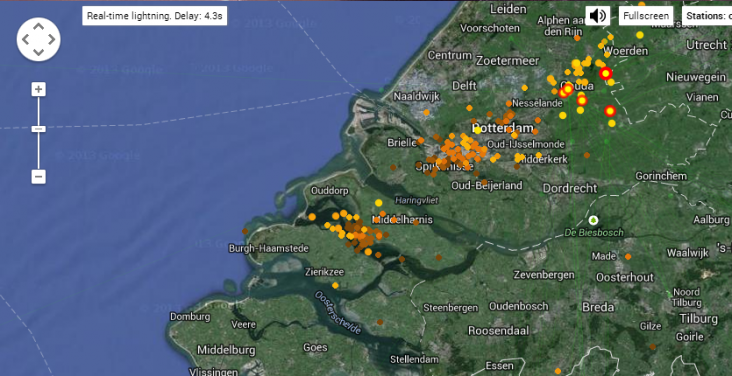Viewport: 732px width, 376px height.
Task: Click the yellow strike dot above Middelharnis
Action: click(379, 203)
